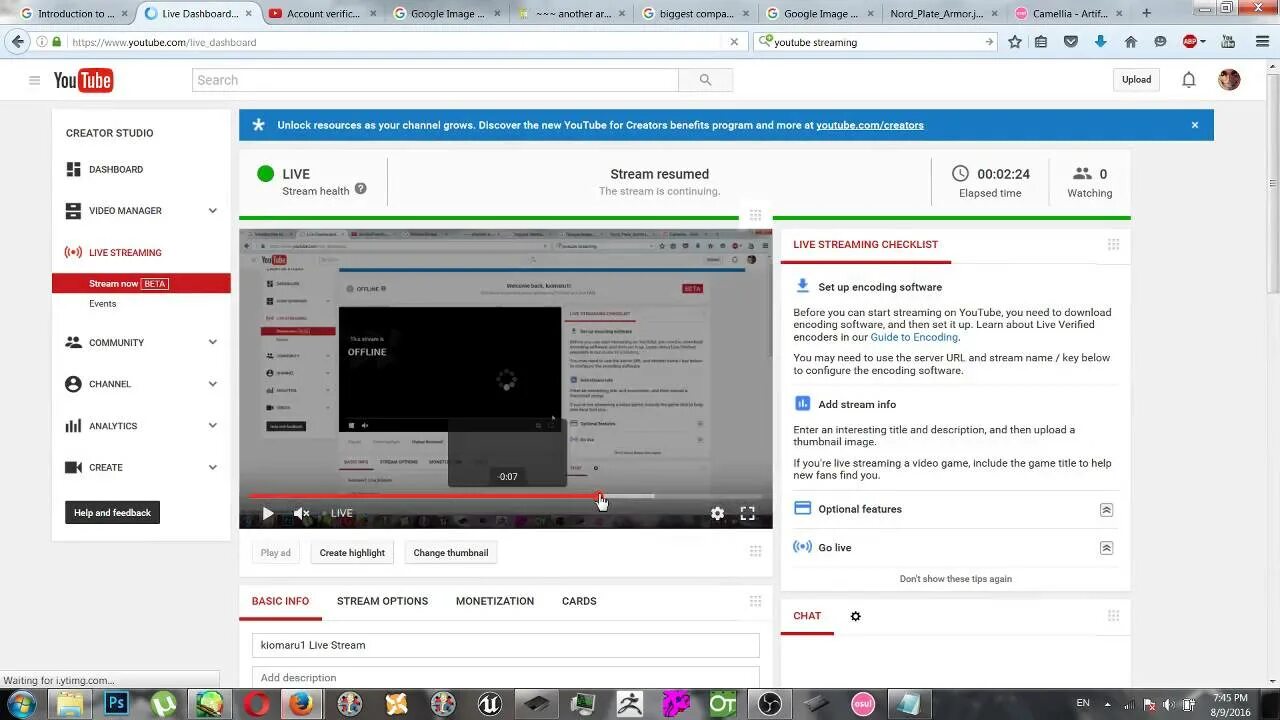Expand the Channel section
This screenshot has width=1280, height=720.
pyautogui.click(x=212, y=384)
